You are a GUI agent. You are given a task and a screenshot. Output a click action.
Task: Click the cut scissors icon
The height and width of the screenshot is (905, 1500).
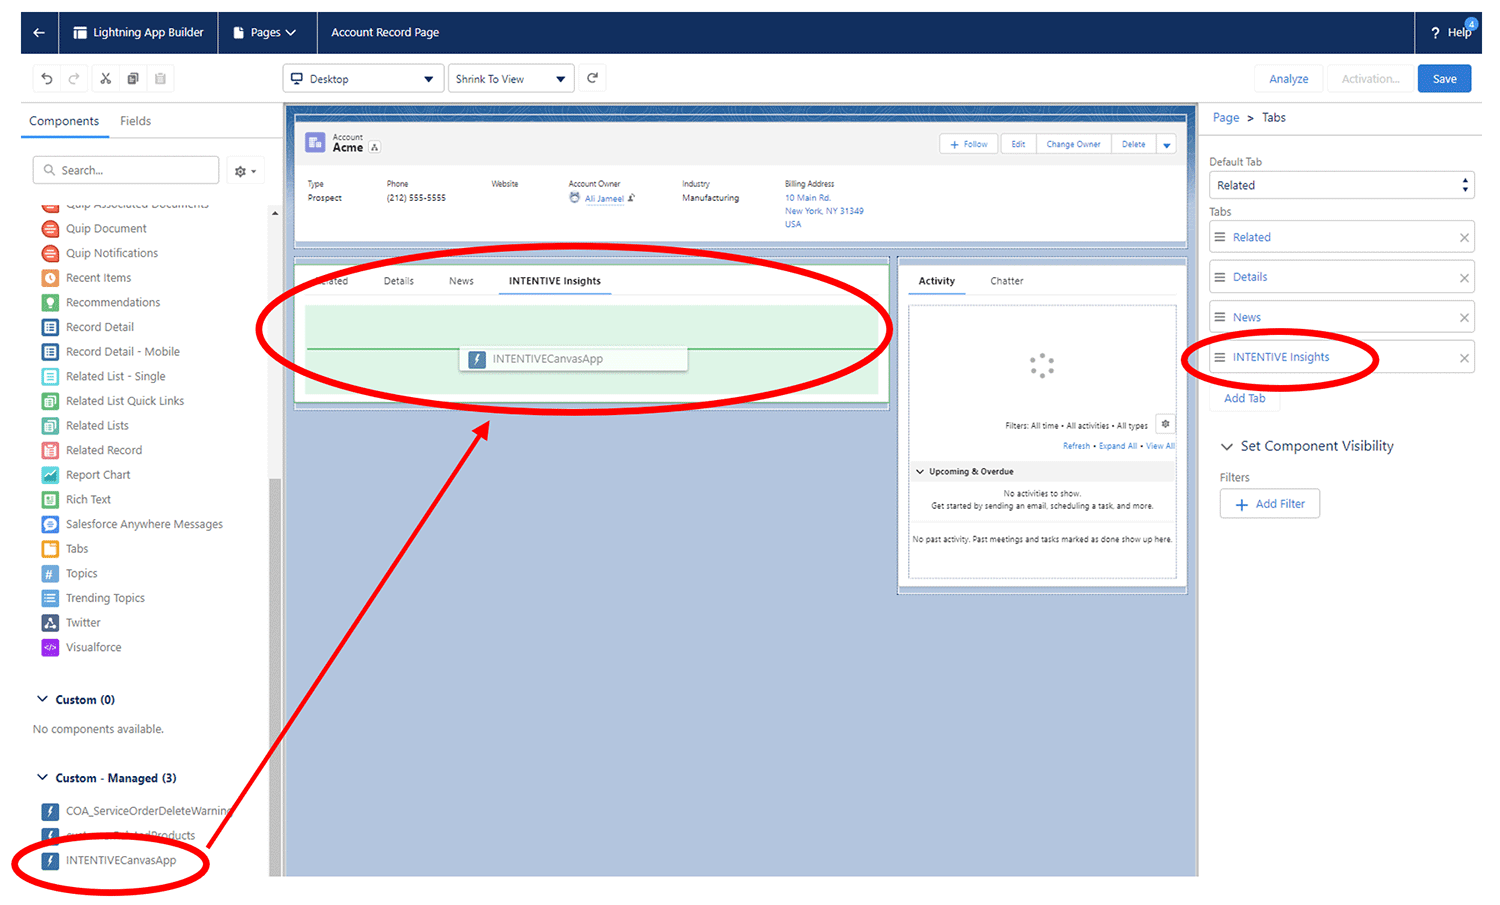click(x=105, y=78)
